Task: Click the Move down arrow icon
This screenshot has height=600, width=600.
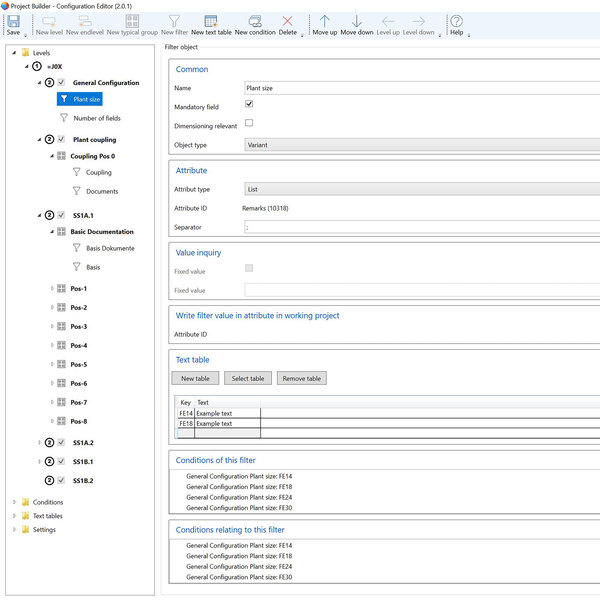Action: [357, 21]
